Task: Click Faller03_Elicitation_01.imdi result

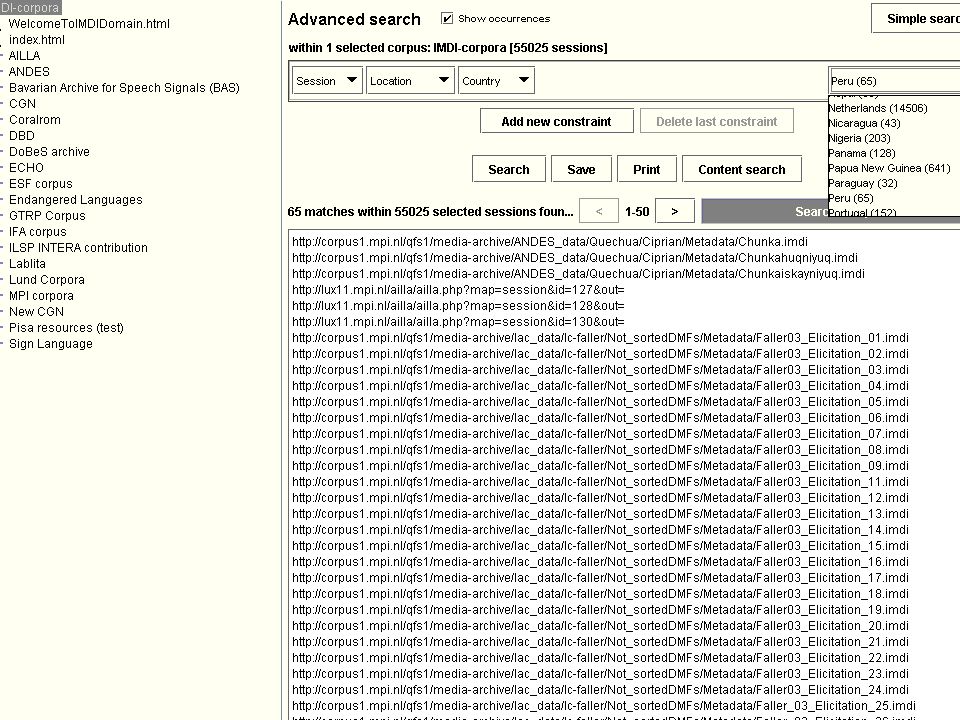Action: tap(601, 338)
